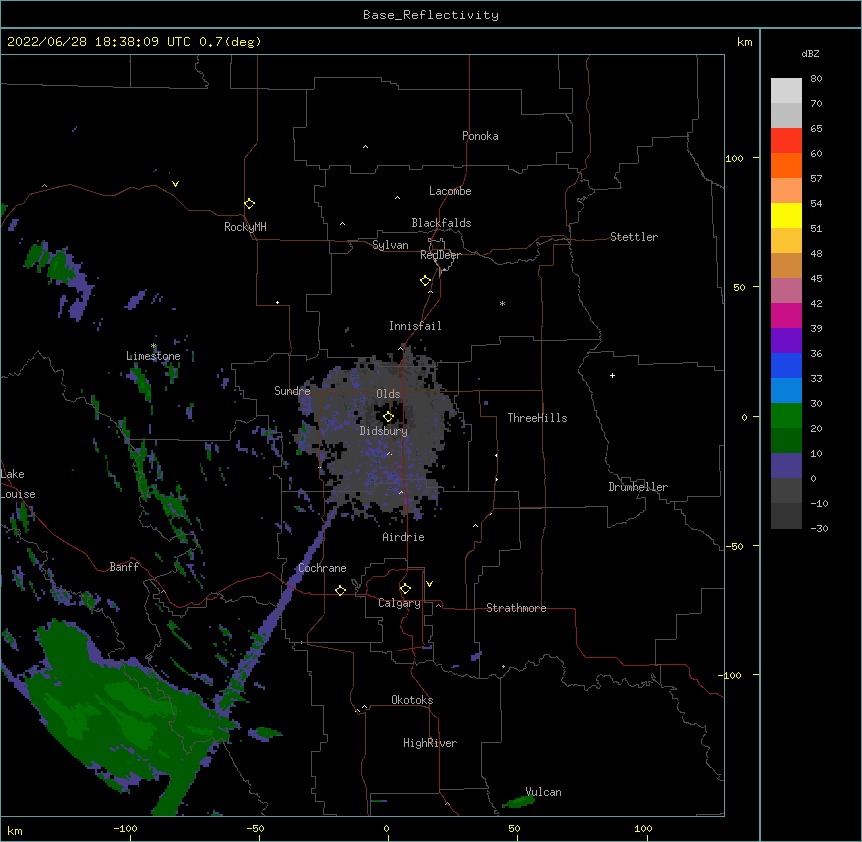Viewport: 862px width, 842px height.
Task: Pick the bright yellow 51-54 dBZ swatch
Action: (786, 215)
